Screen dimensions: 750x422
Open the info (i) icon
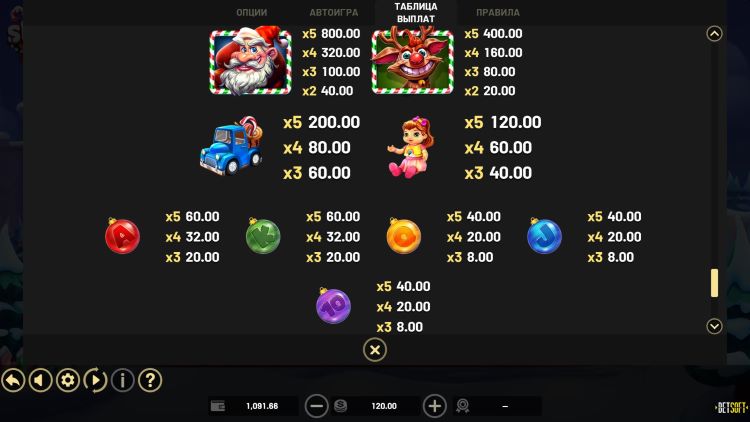pos(122,381)
